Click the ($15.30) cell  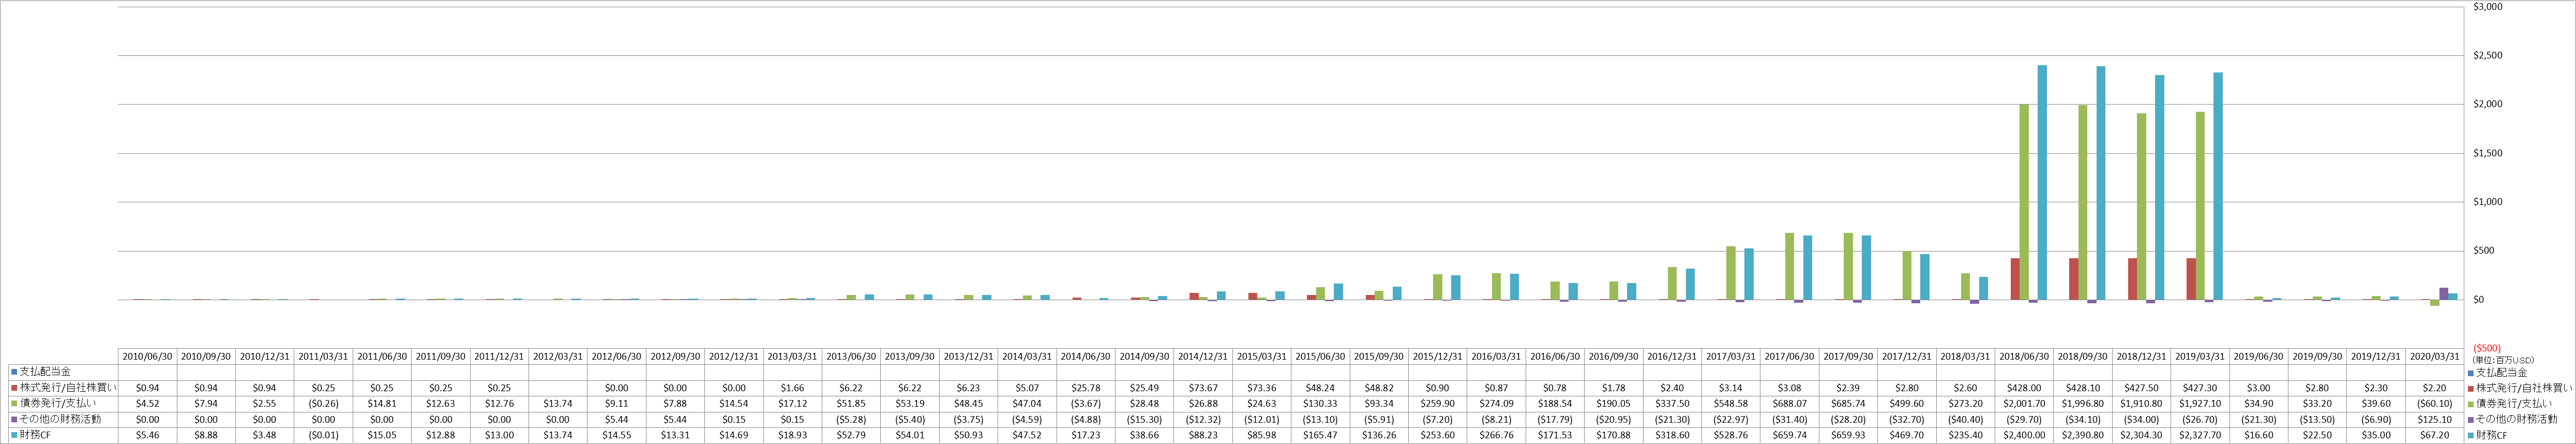pyautogui.click(x=1146, y=419)
